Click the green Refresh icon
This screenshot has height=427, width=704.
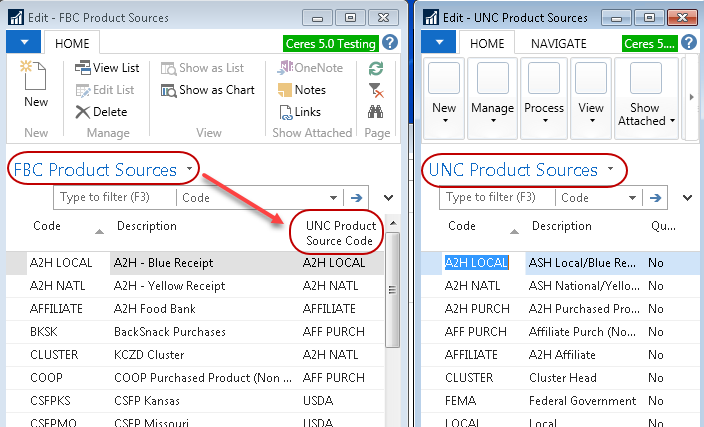pyautogui.click(x=376, y=68)
